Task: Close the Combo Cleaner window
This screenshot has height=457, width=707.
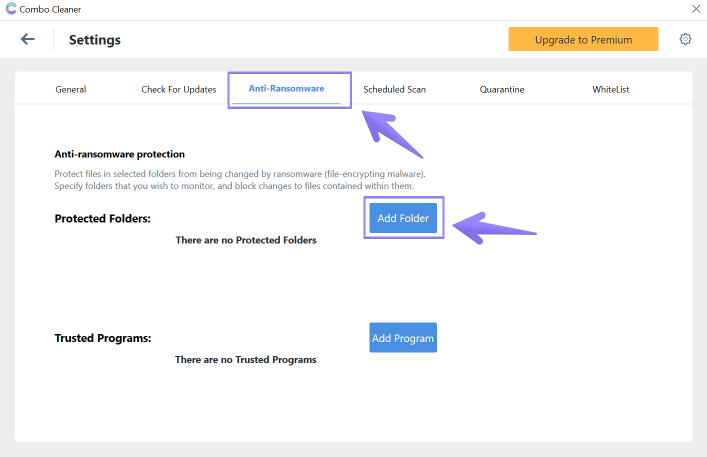Action: point(695,9)
